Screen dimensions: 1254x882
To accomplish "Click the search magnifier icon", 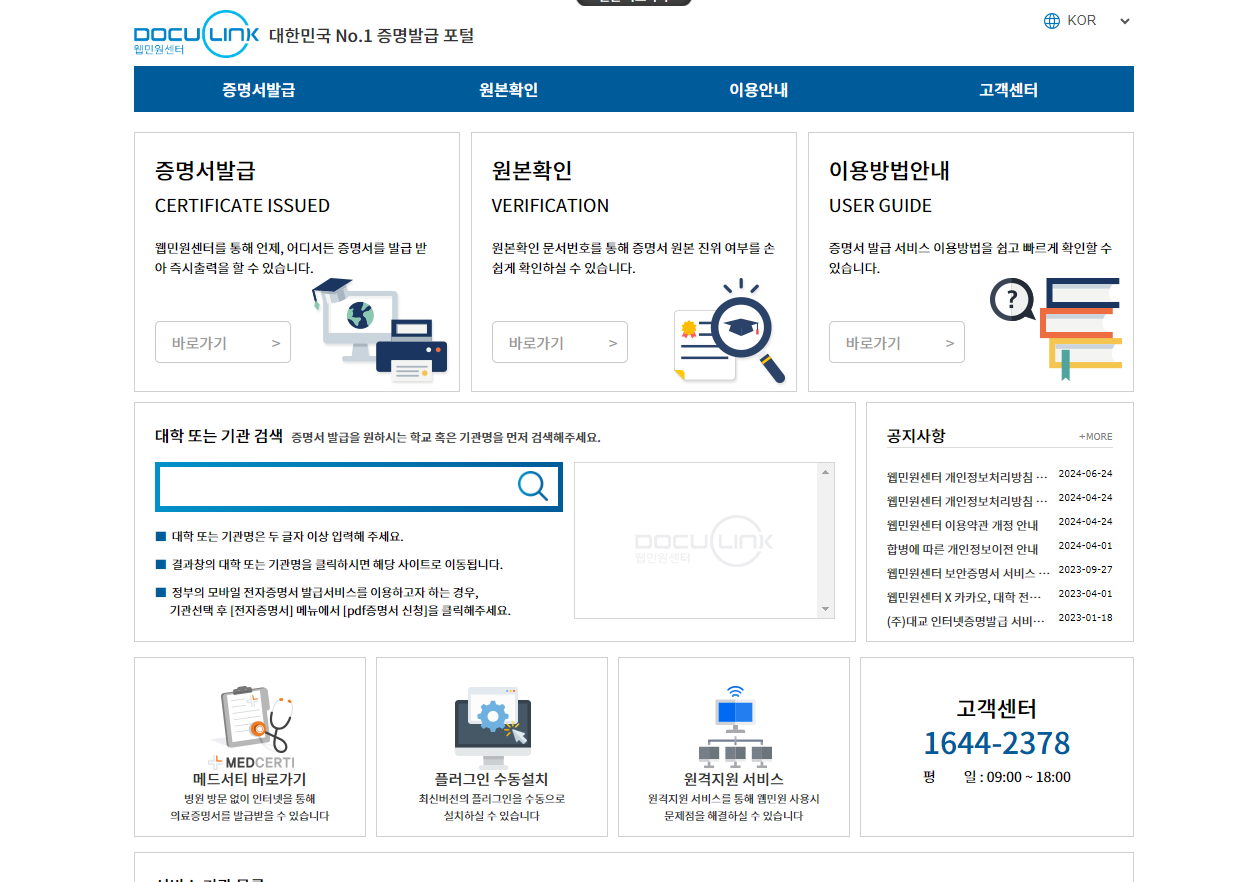I will [x=531, y=486].
